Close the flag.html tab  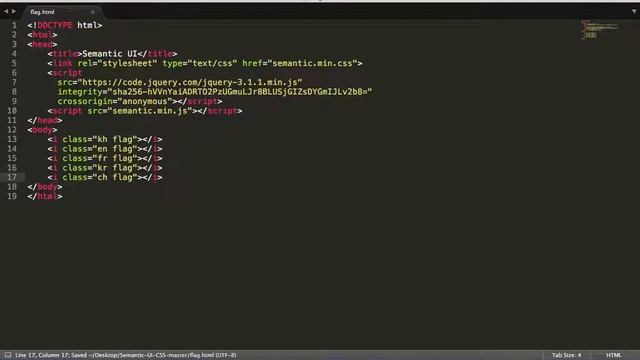pyautogui.click(x=93, y=12)
